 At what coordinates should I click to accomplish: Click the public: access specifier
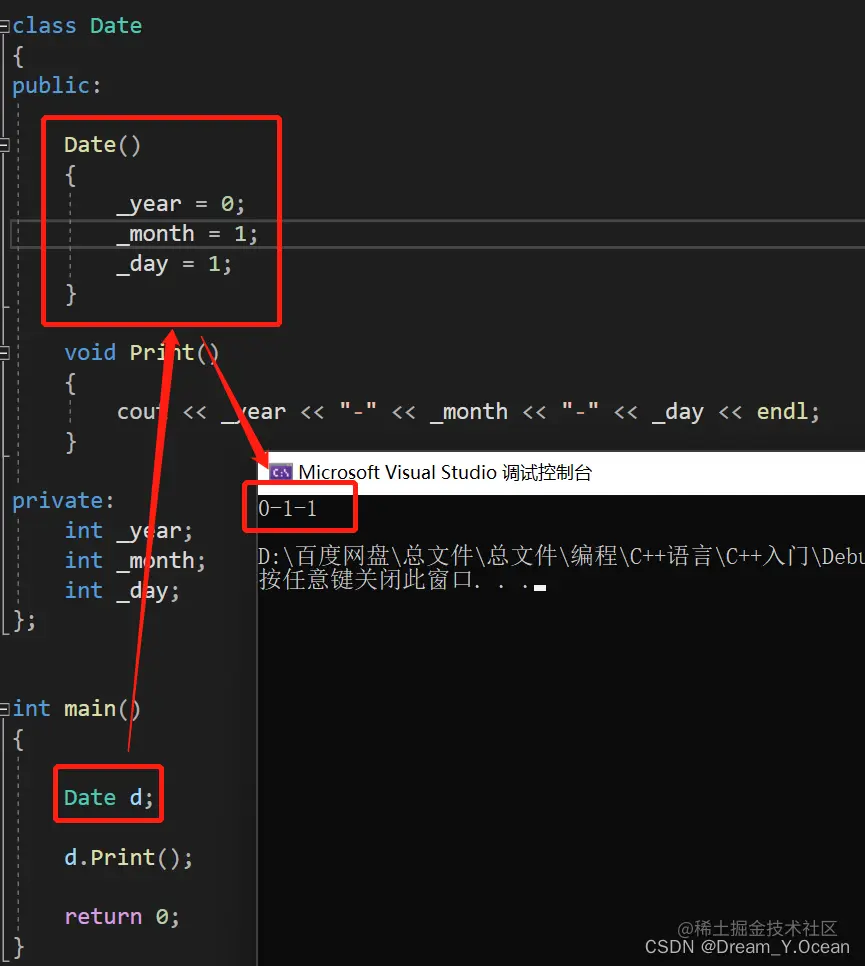56,86
